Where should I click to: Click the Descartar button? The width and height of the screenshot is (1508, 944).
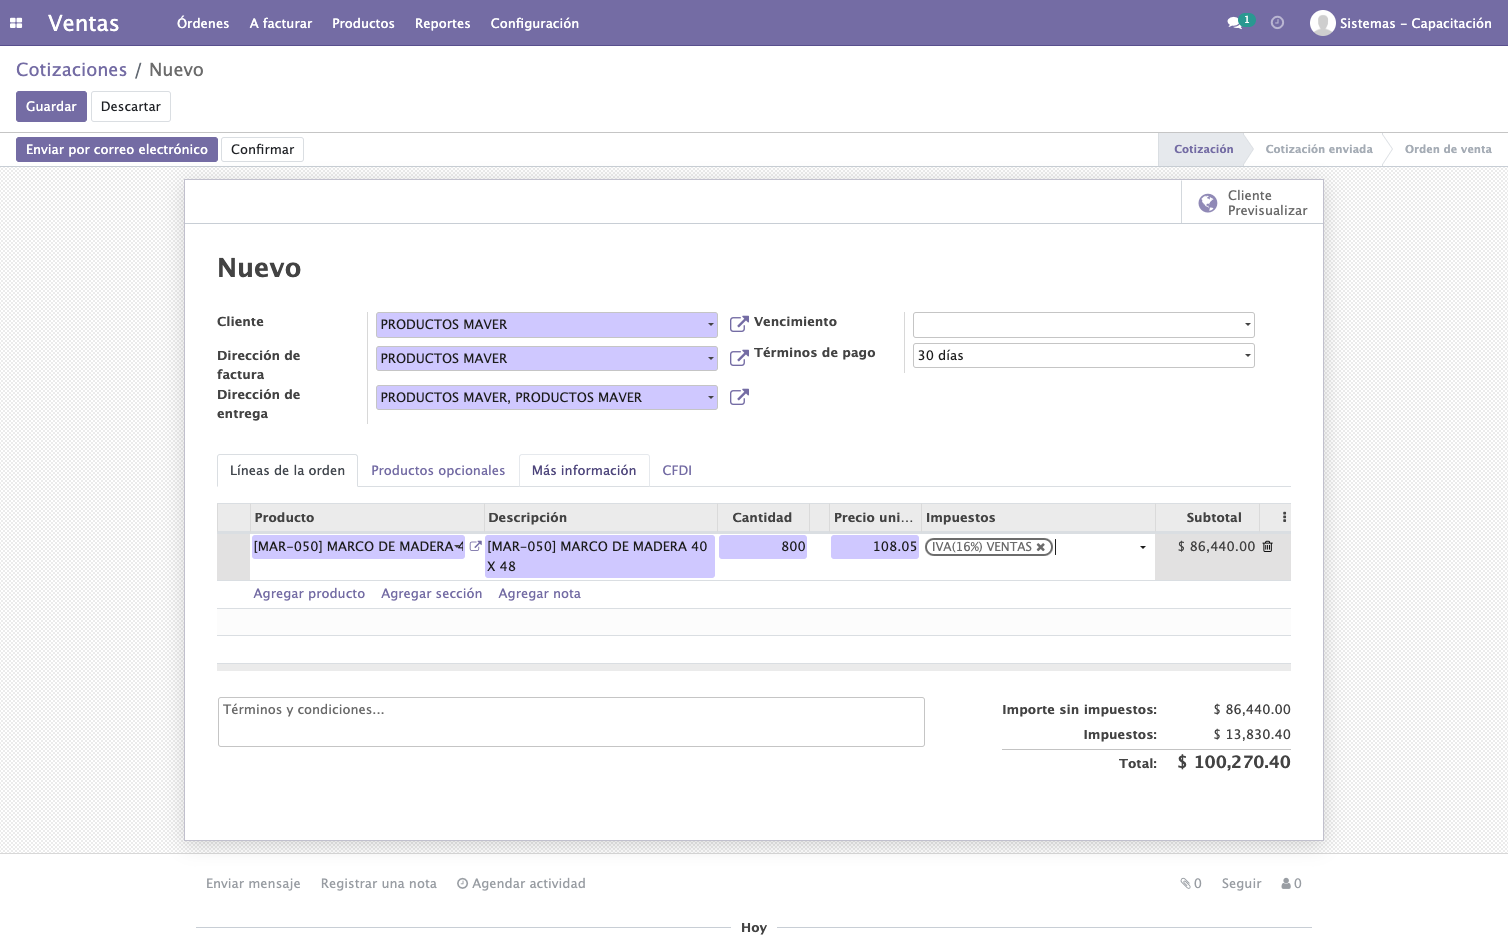point(131,107)
